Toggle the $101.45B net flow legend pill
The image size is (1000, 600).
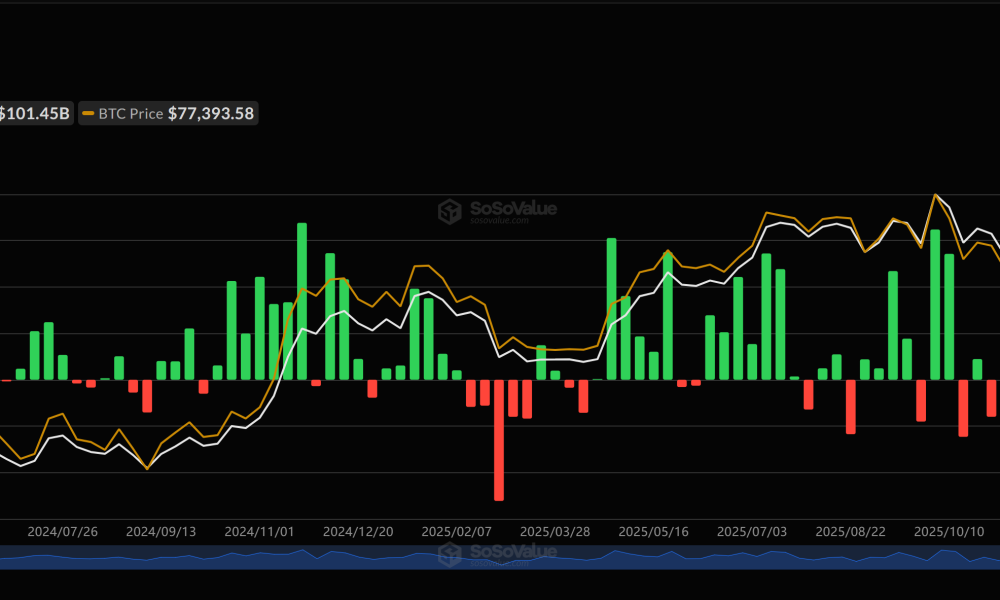35,113
